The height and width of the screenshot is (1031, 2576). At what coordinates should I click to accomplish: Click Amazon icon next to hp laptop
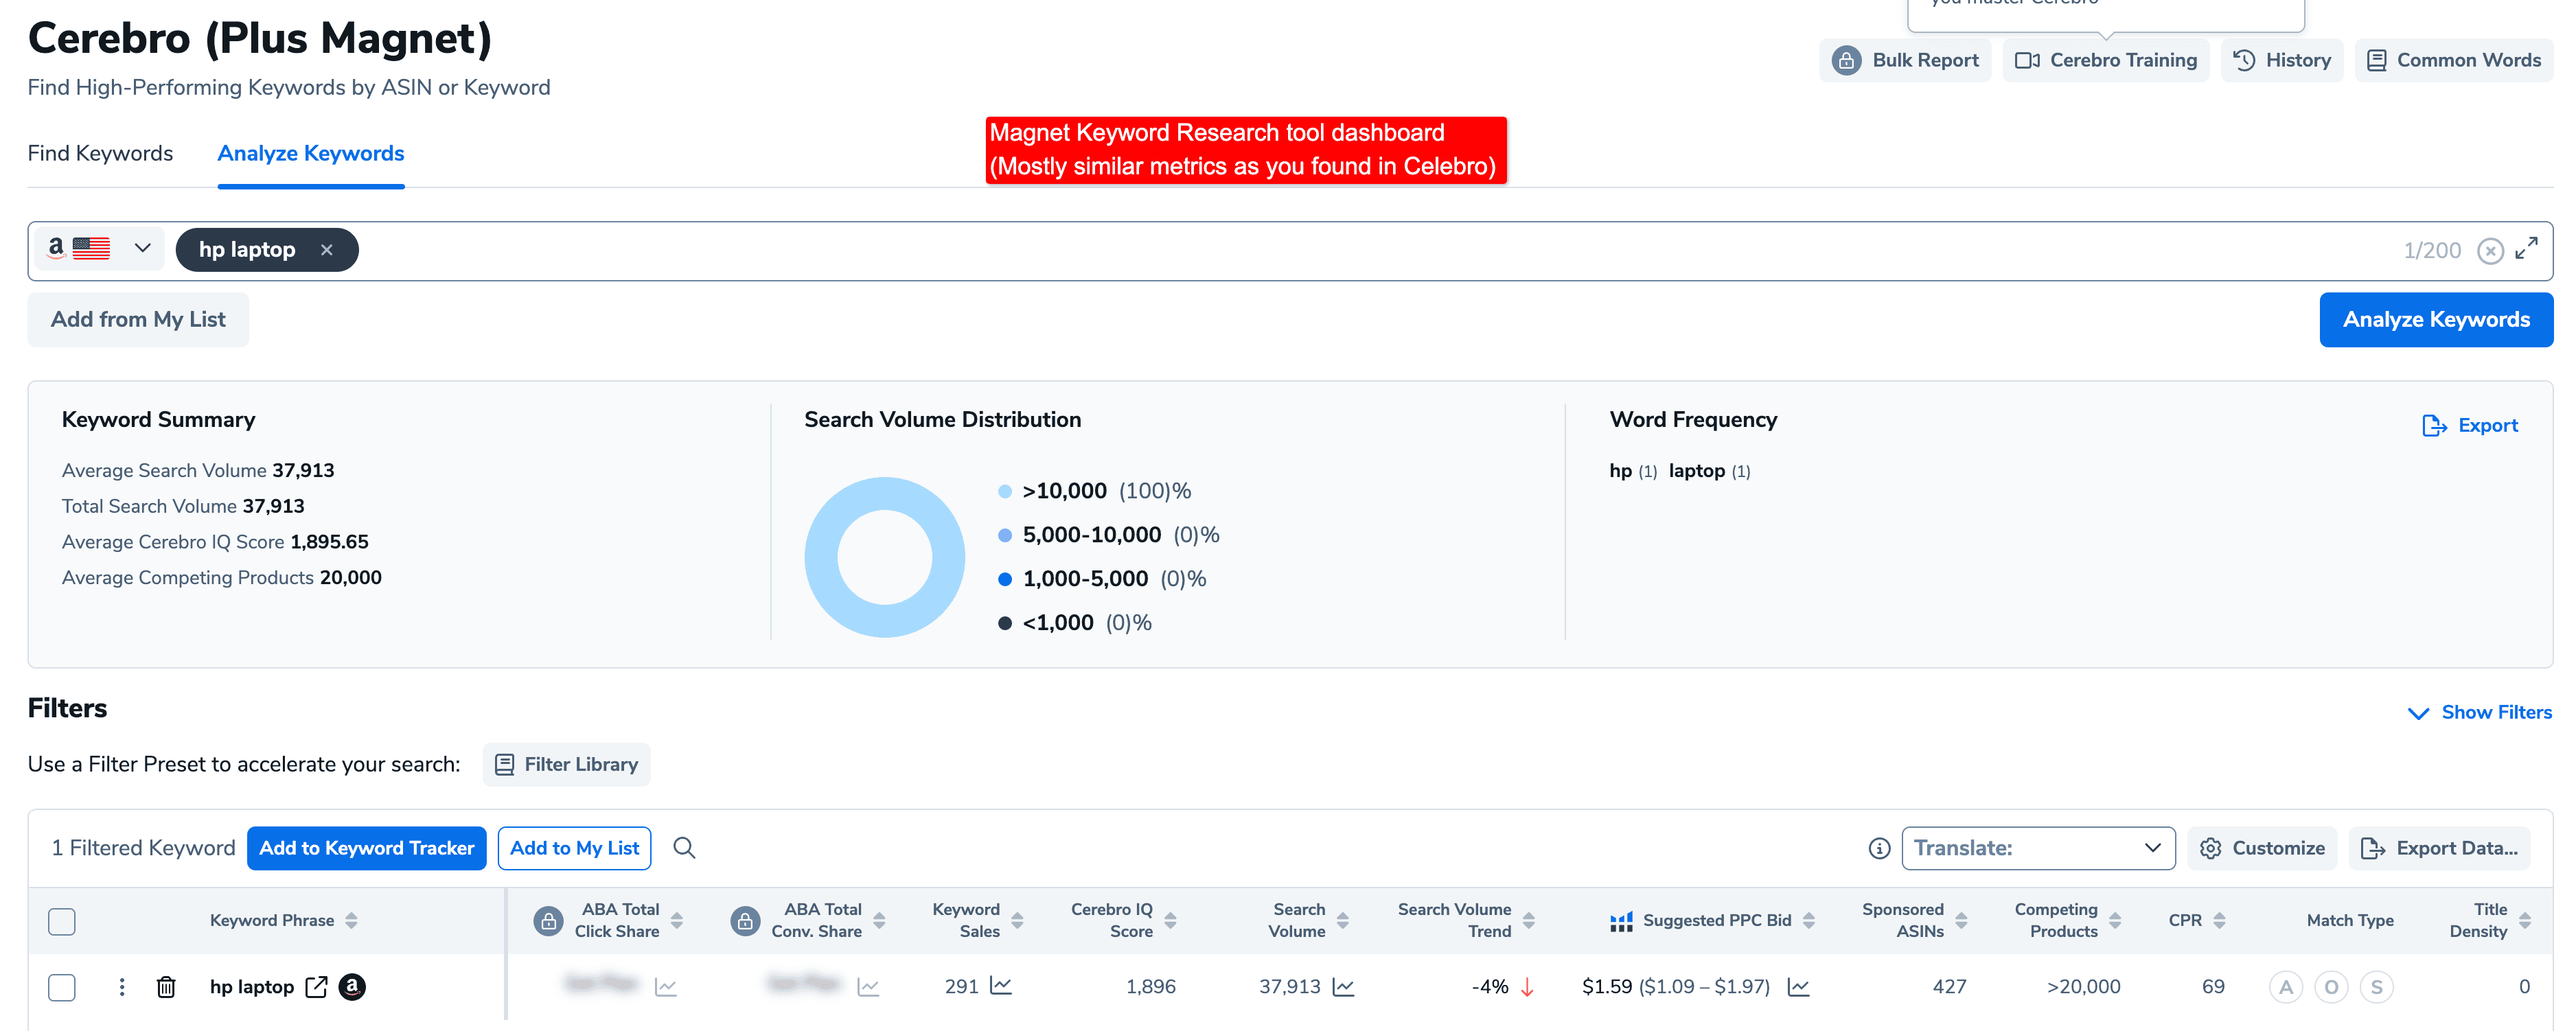pyautogui.click(x=352, y=987)
